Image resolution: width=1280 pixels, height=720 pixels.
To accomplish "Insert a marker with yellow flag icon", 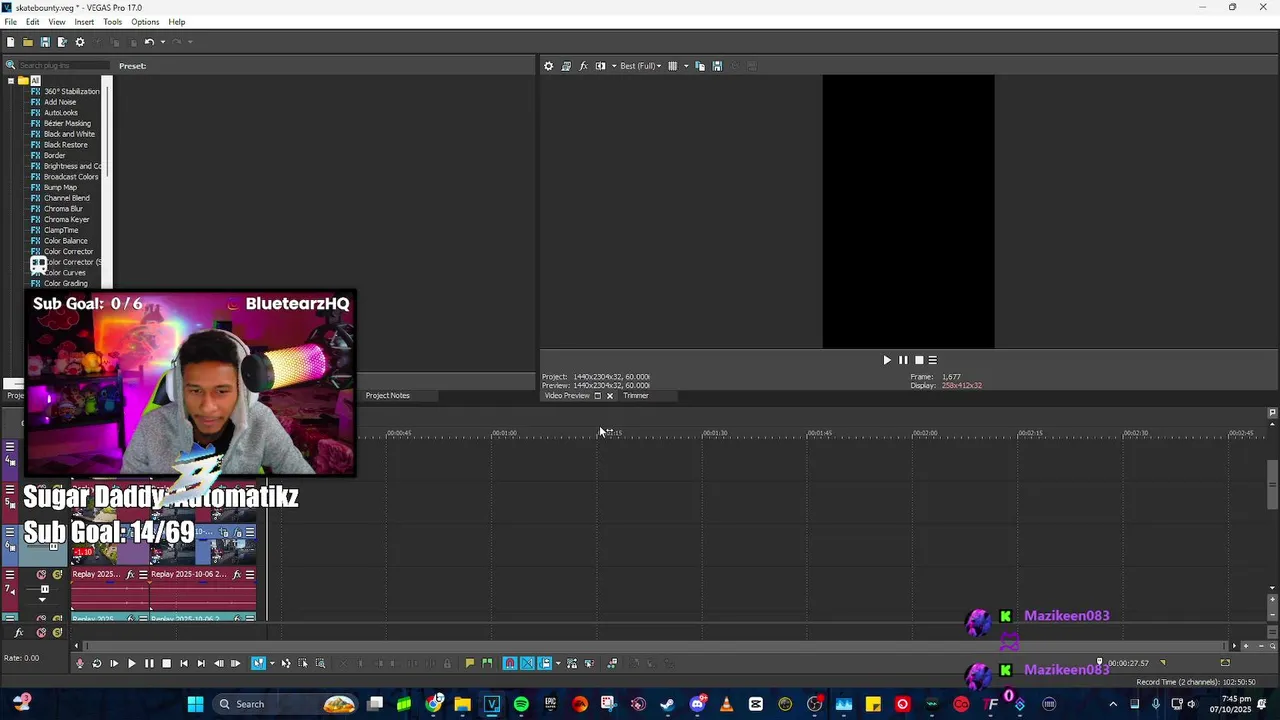I will coord(470,663).
